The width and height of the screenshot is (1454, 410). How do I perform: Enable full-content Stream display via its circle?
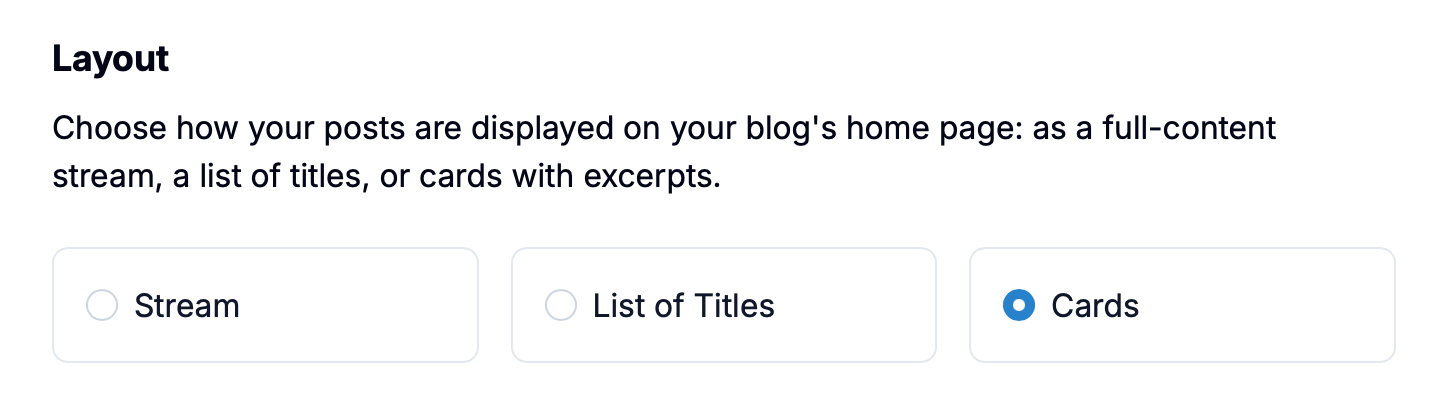(102, 305)
